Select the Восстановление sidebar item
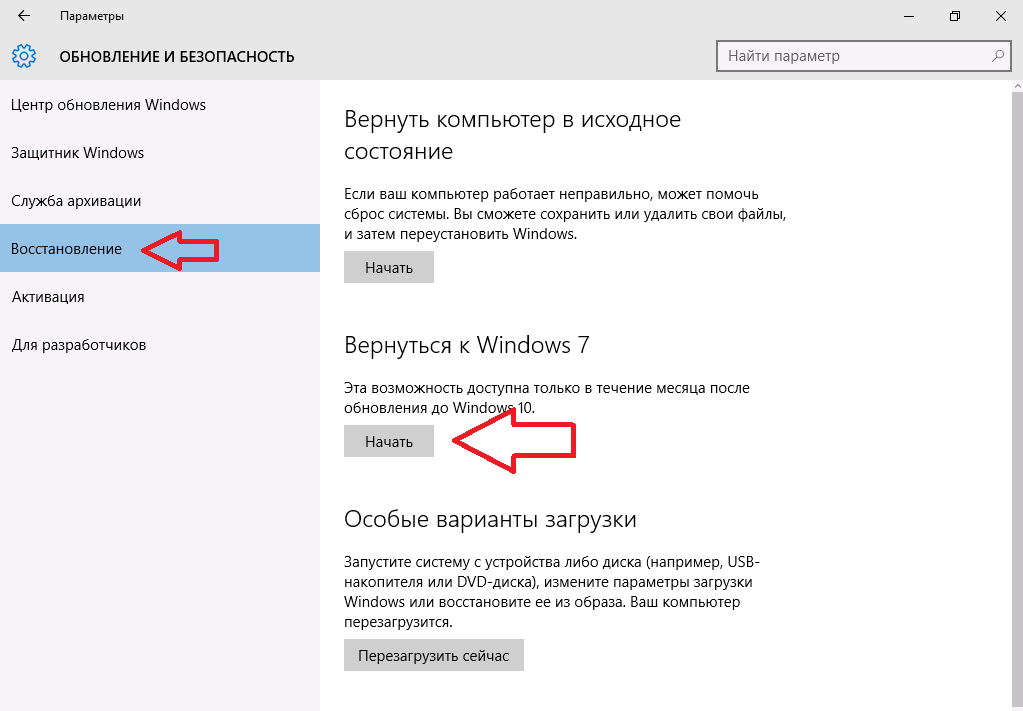 (160, 249)
